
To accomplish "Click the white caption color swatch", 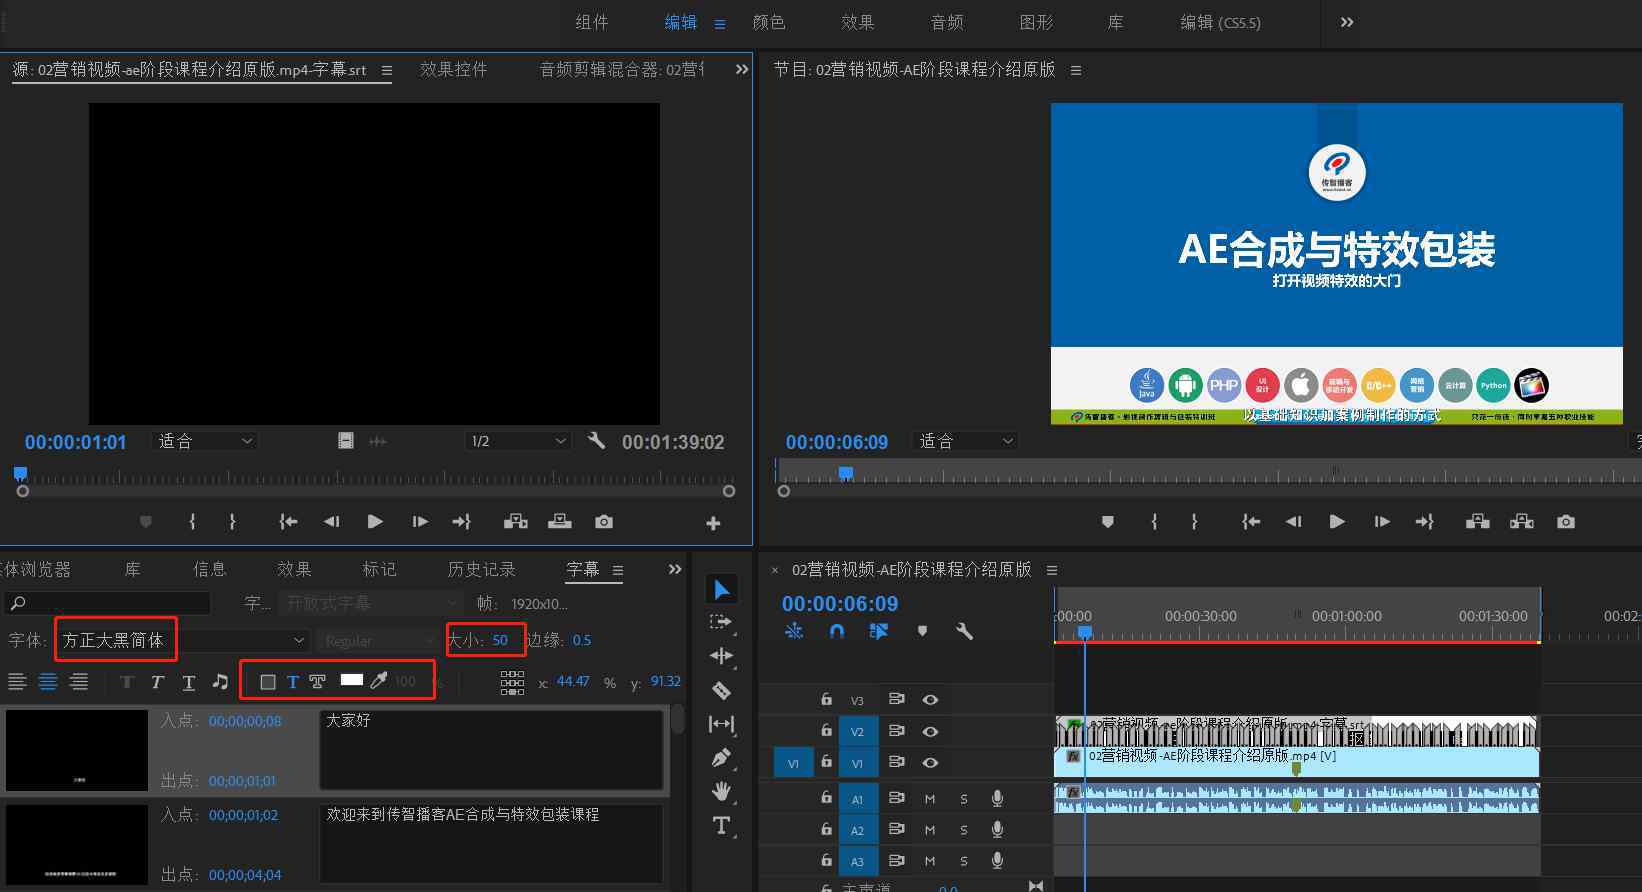I will (x=351, y=680).
